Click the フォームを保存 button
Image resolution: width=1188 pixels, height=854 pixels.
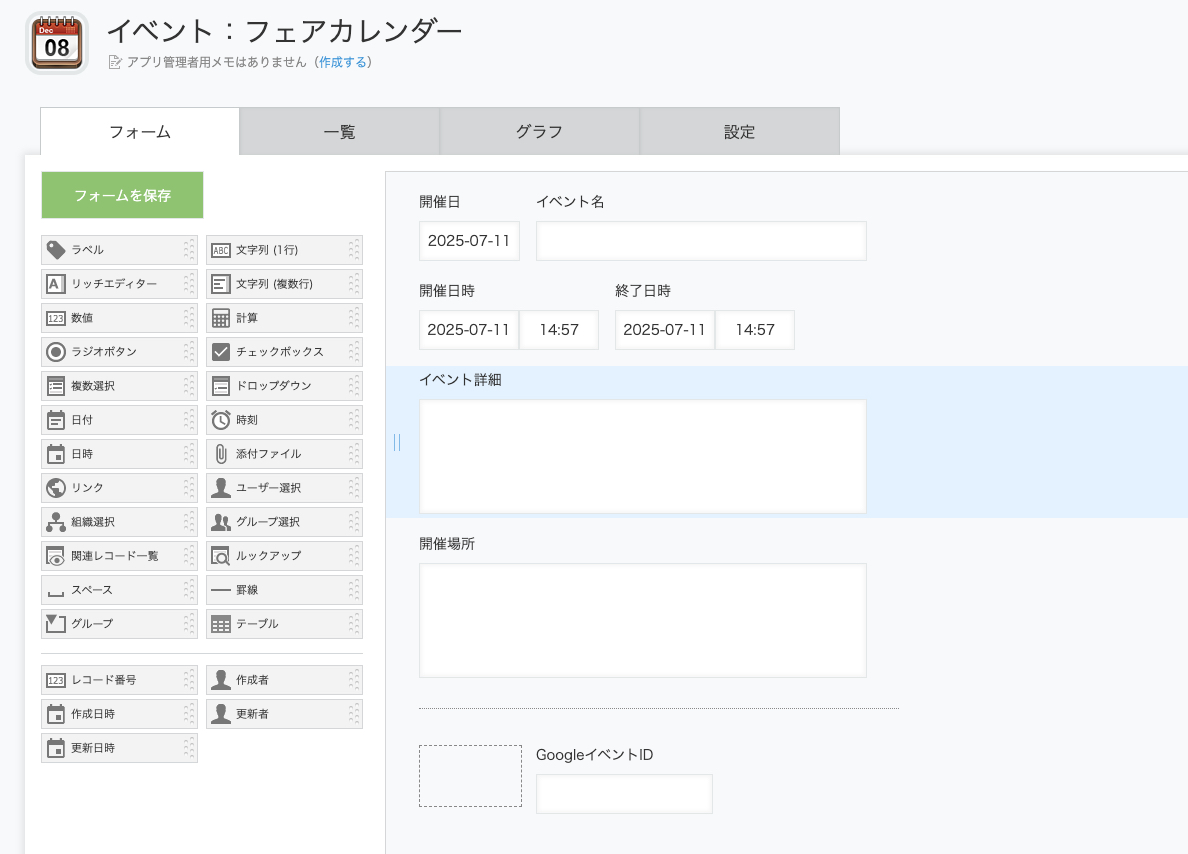click(122, 195)
